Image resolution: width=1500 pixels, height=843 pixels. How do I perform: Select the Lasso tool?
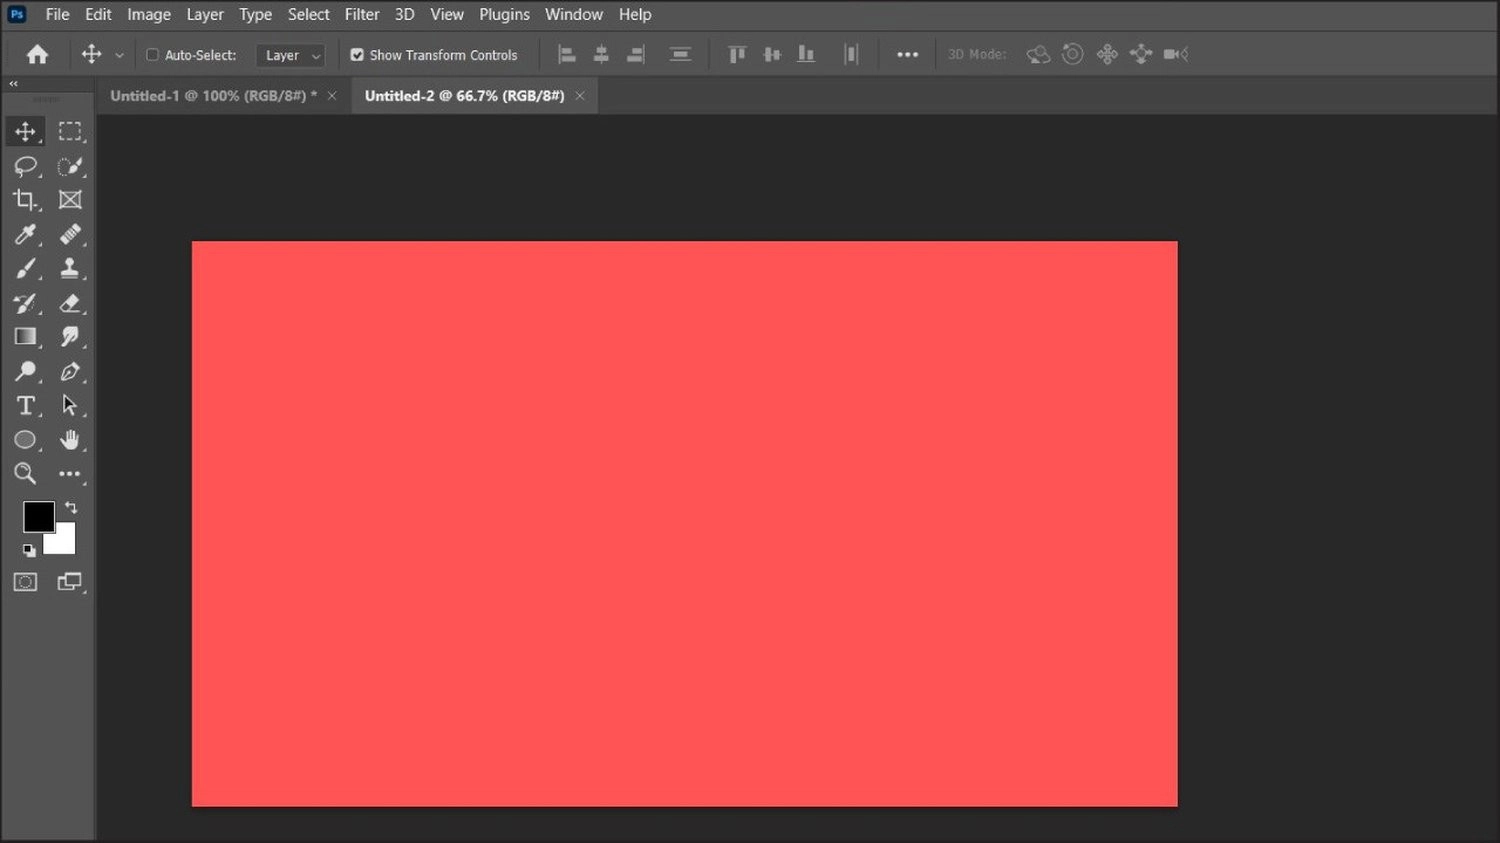pos(25,166)
